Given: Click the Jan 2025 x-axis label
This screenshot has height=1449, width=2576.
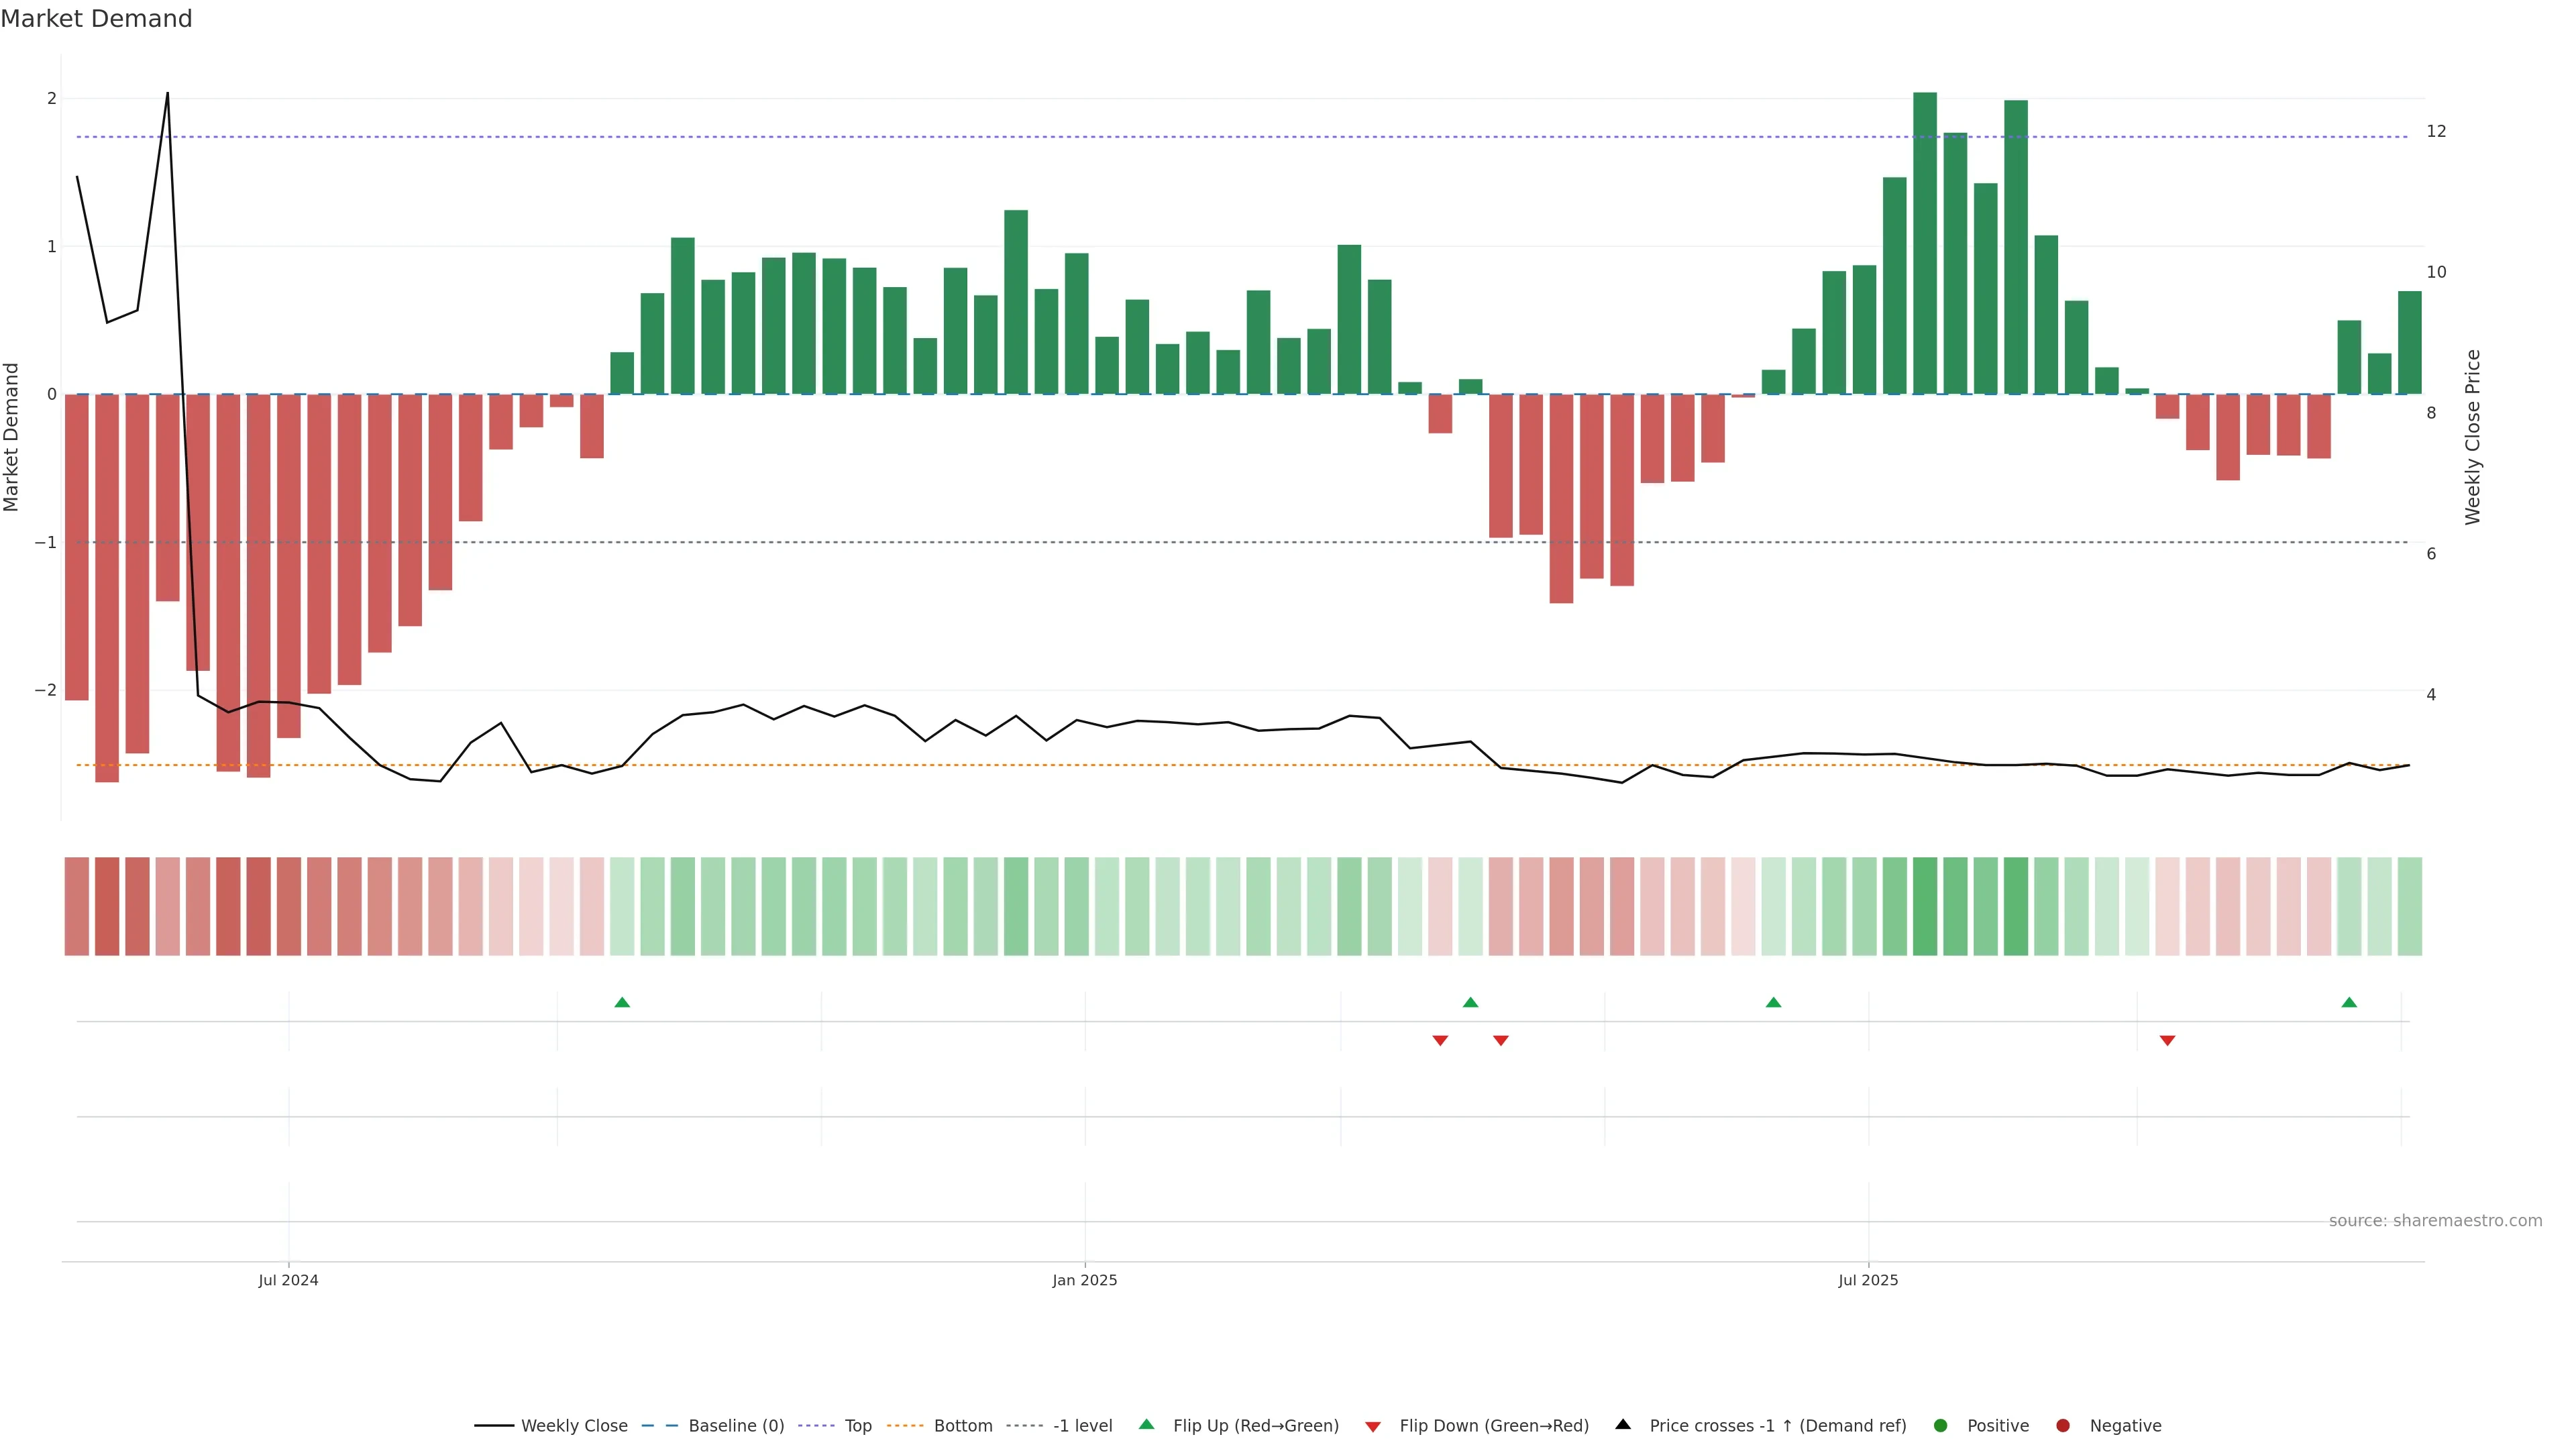Looking at the screenshot, I should pyautogui.click(x=1085, y=1280).
